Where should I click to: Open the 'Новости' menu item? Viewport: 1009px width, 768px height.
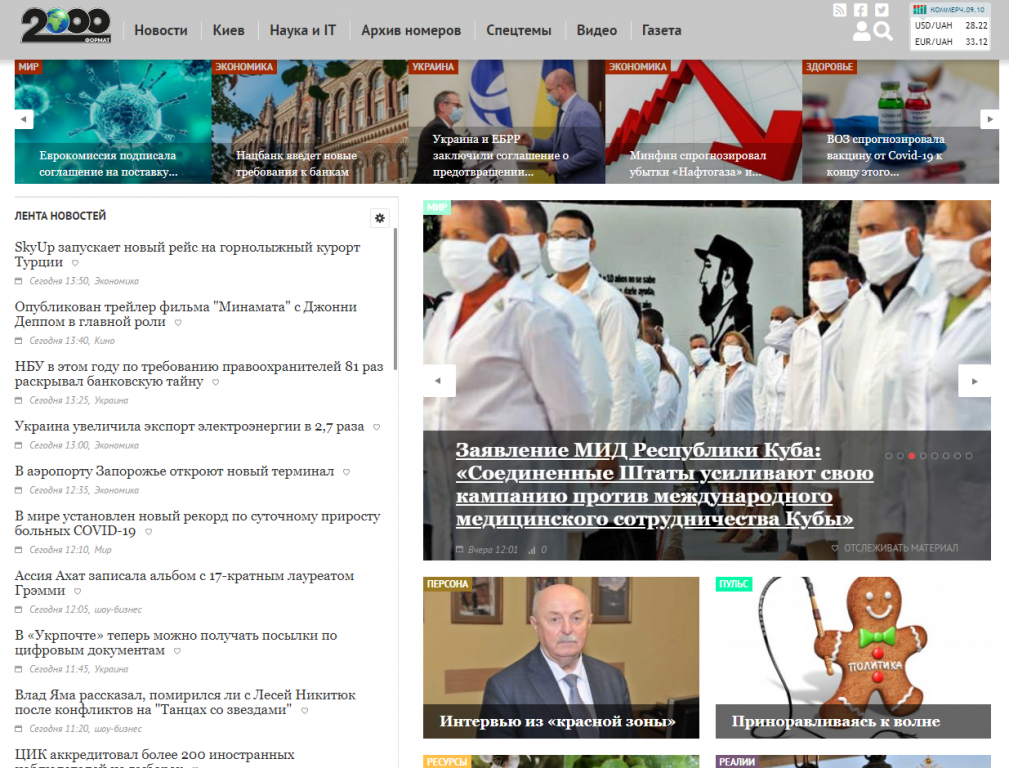point(161,30)
